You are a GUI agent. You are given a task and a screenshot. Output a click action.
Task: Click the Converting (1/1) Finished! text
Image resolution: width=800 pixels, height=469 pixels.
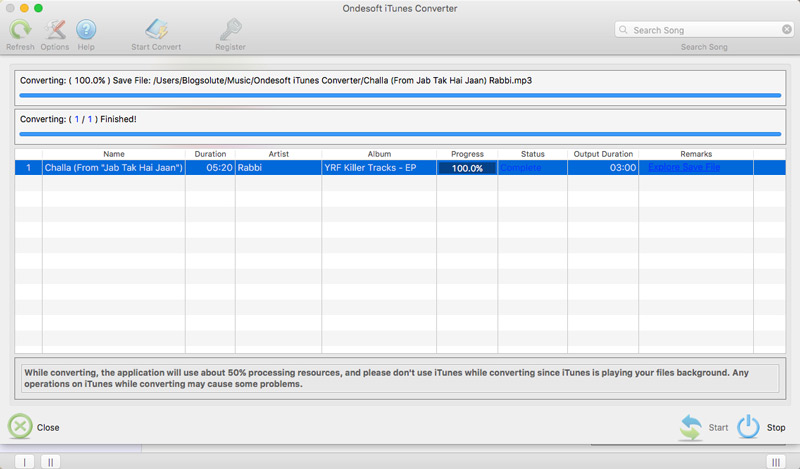click(x=78, y=119)
